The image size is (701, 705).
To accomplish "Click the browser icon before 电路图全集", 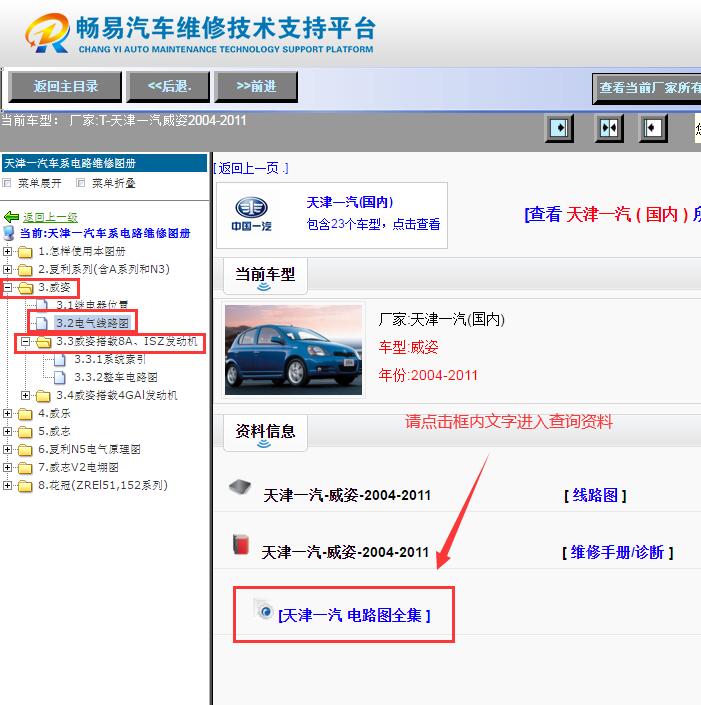I will click(x=263, y=610).
